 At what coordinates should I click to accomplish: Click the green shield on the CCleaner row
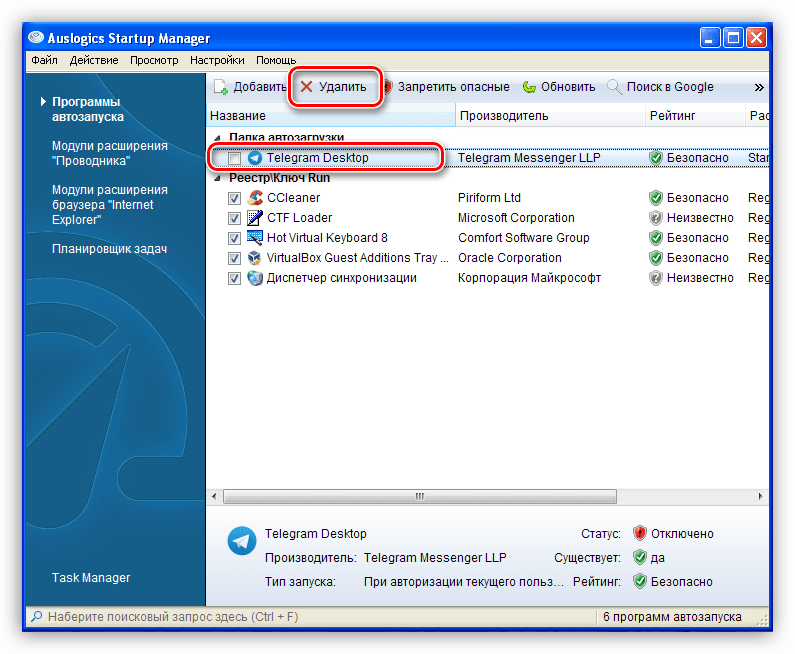click(x=656, y=198)
